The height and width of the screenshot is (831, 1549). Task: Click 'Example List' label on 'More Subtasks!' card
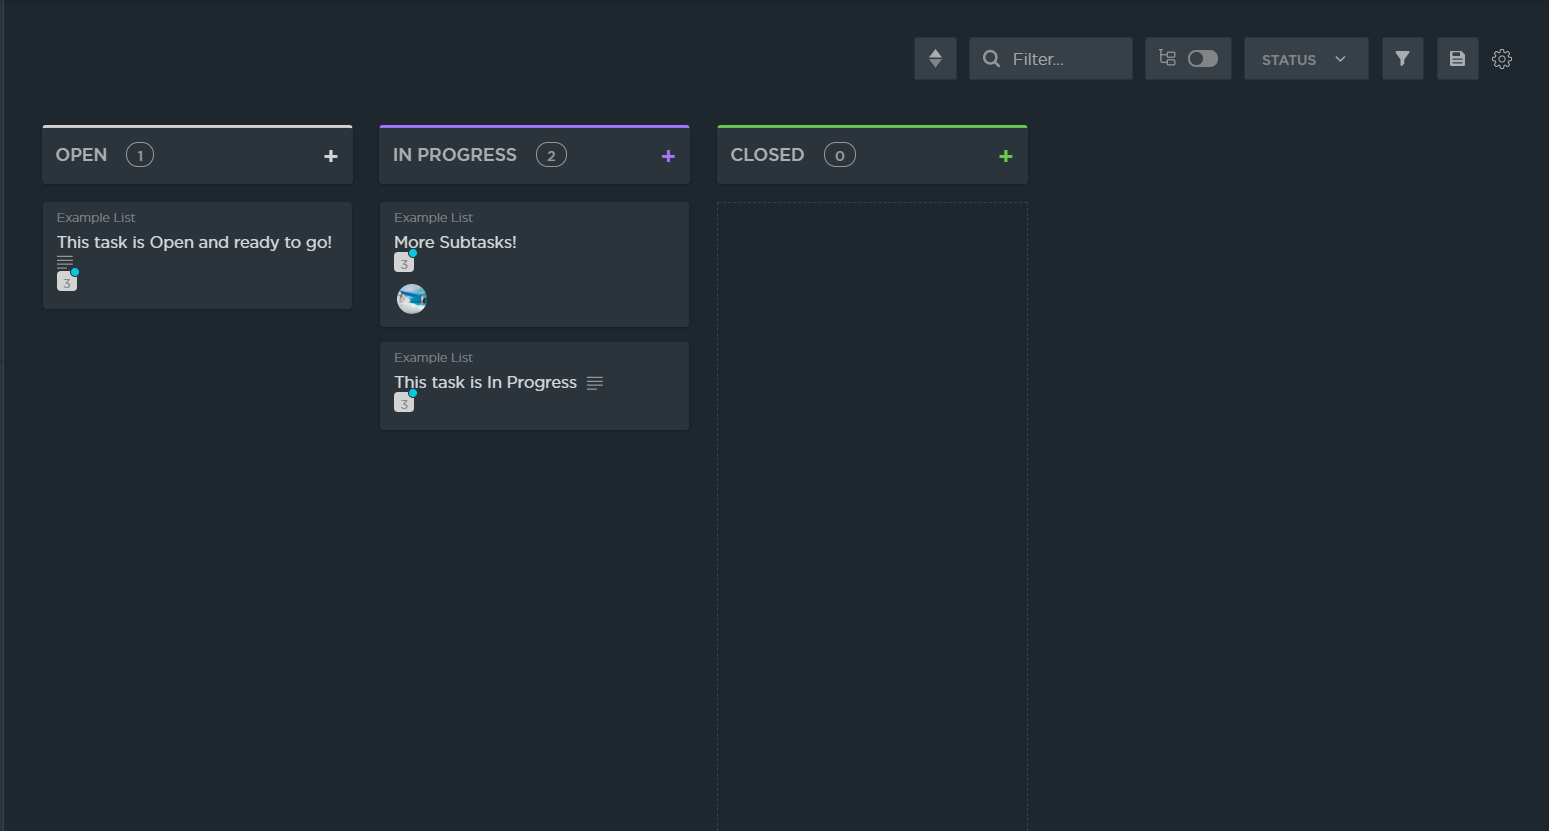point(433,217)
